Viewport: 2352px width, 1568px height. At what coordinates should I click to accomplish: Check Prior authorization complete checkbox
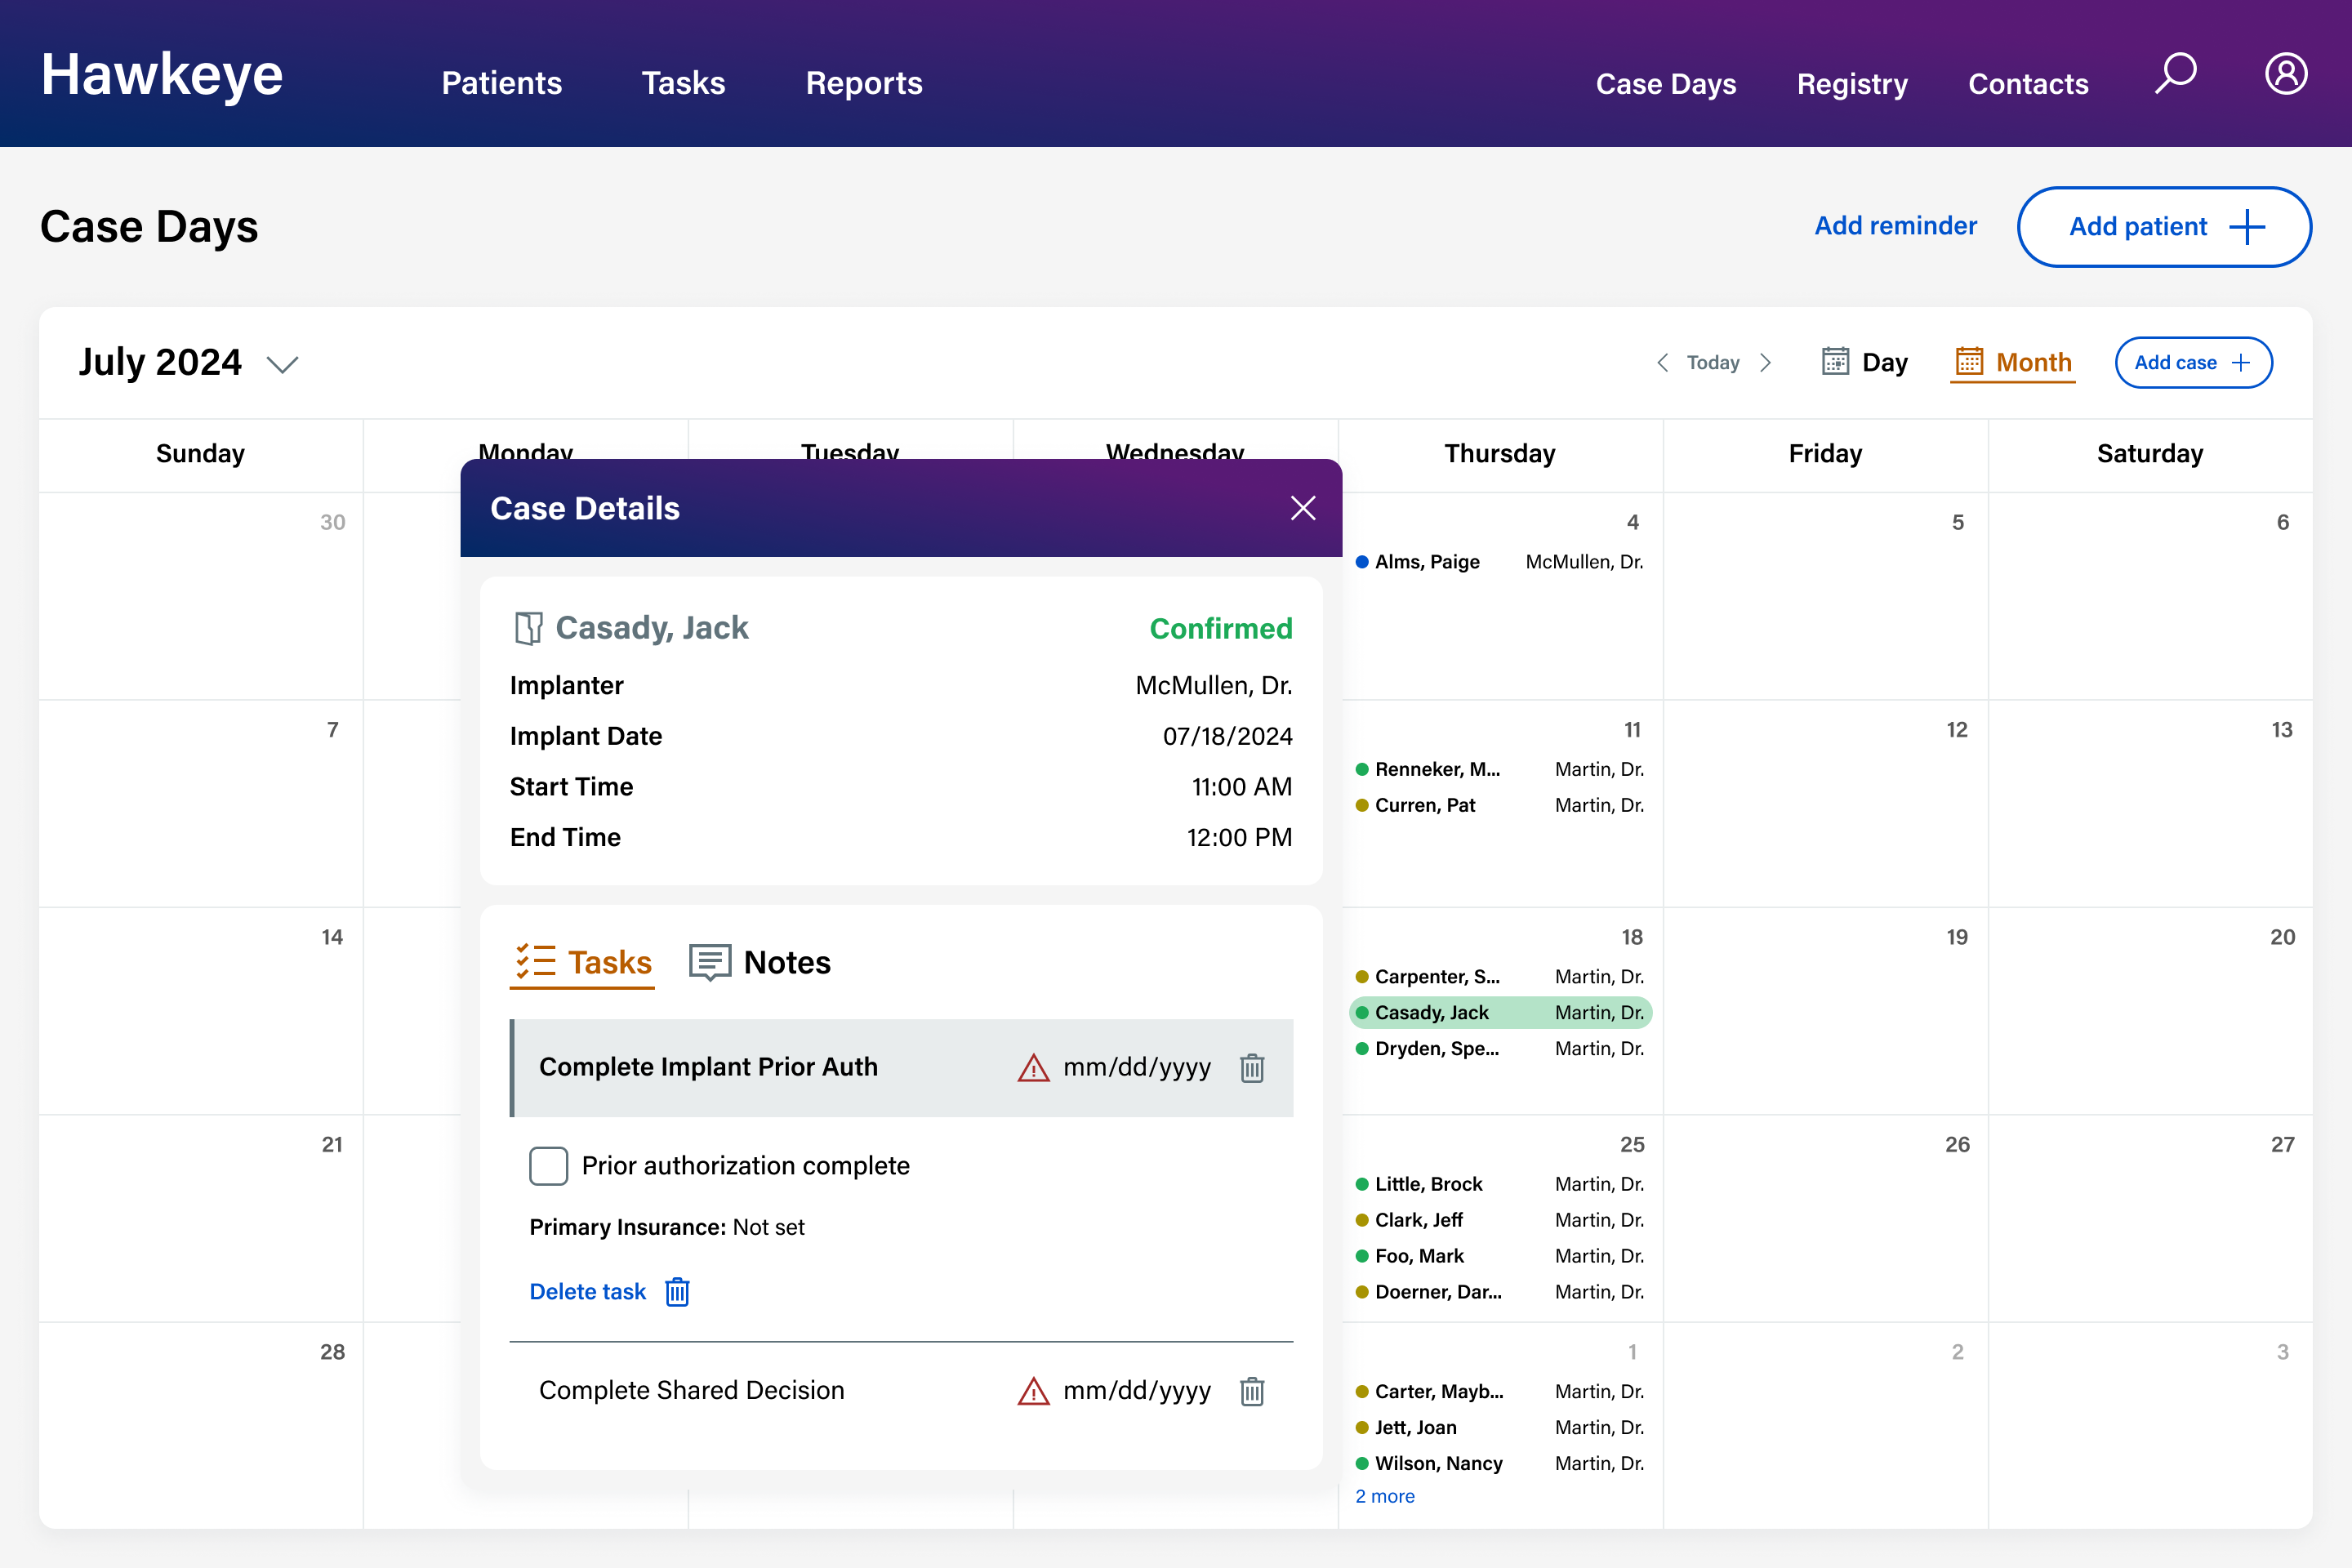pos(548,1166)
